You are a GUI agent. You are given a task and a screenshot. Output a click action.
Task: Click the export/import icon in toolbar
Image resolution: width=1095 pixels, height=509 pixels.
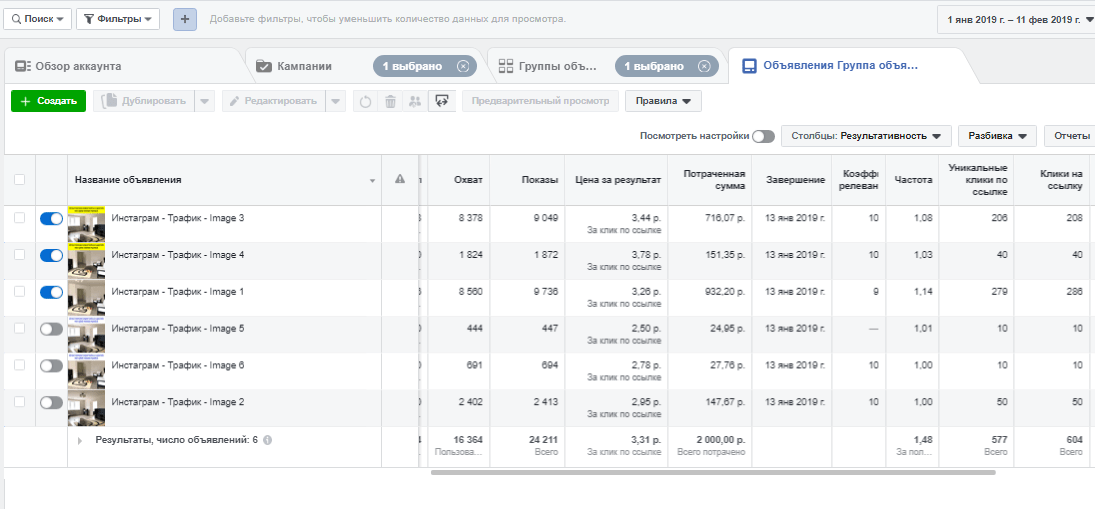tap(441, 101)
